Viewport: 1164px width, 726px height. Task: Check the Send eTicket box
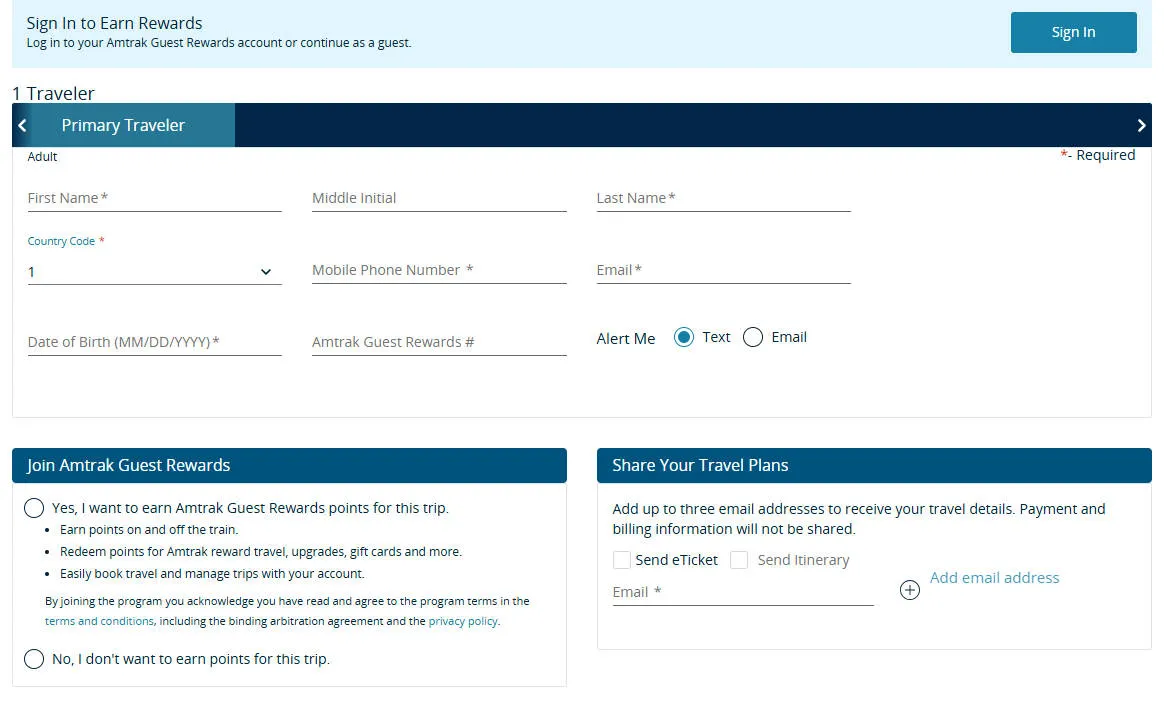click(x=622, y=560)
